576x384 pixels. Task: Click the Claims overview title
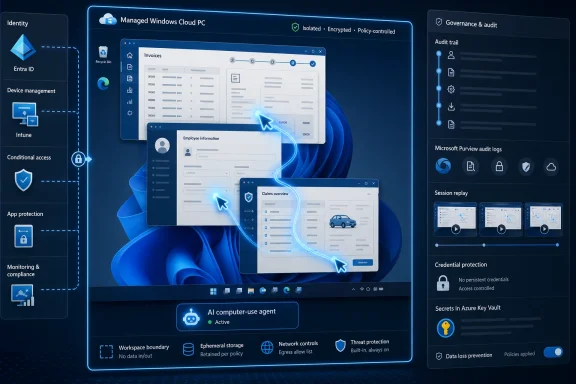[275, 193]
